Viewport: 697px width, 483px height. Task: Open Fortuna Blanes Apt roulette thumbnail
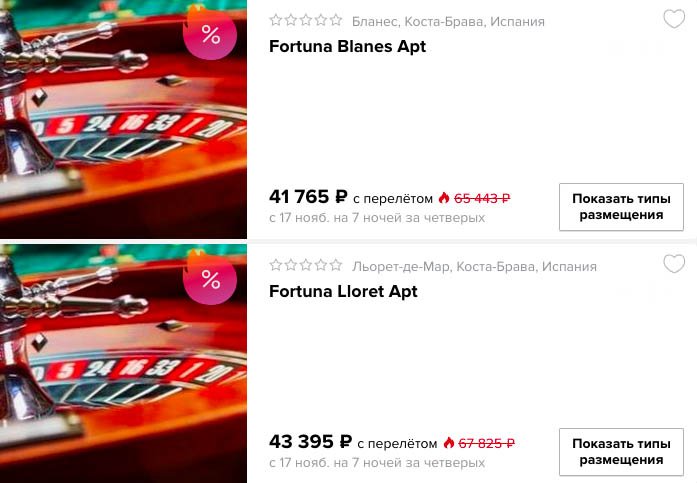coord(123,119)
